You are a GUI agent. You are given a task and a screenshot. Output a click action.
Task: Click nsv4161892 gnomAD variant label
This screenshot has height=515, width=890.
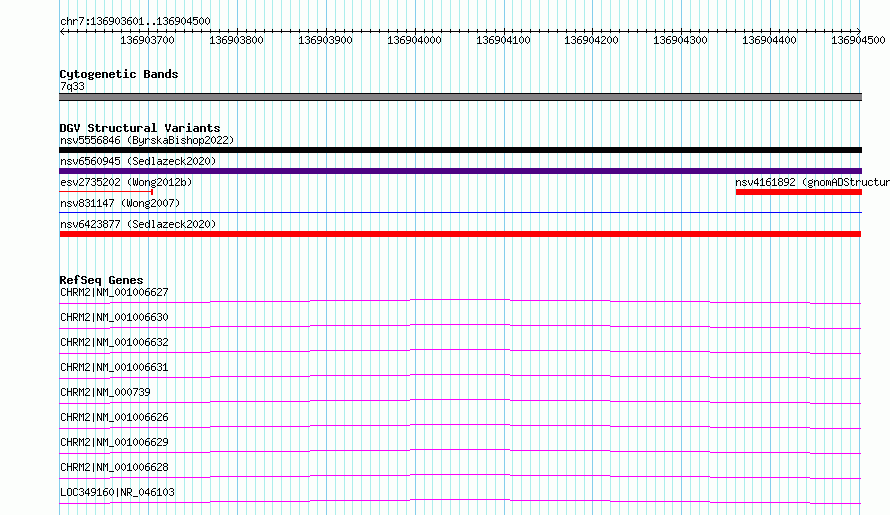(x=812, y=182)
